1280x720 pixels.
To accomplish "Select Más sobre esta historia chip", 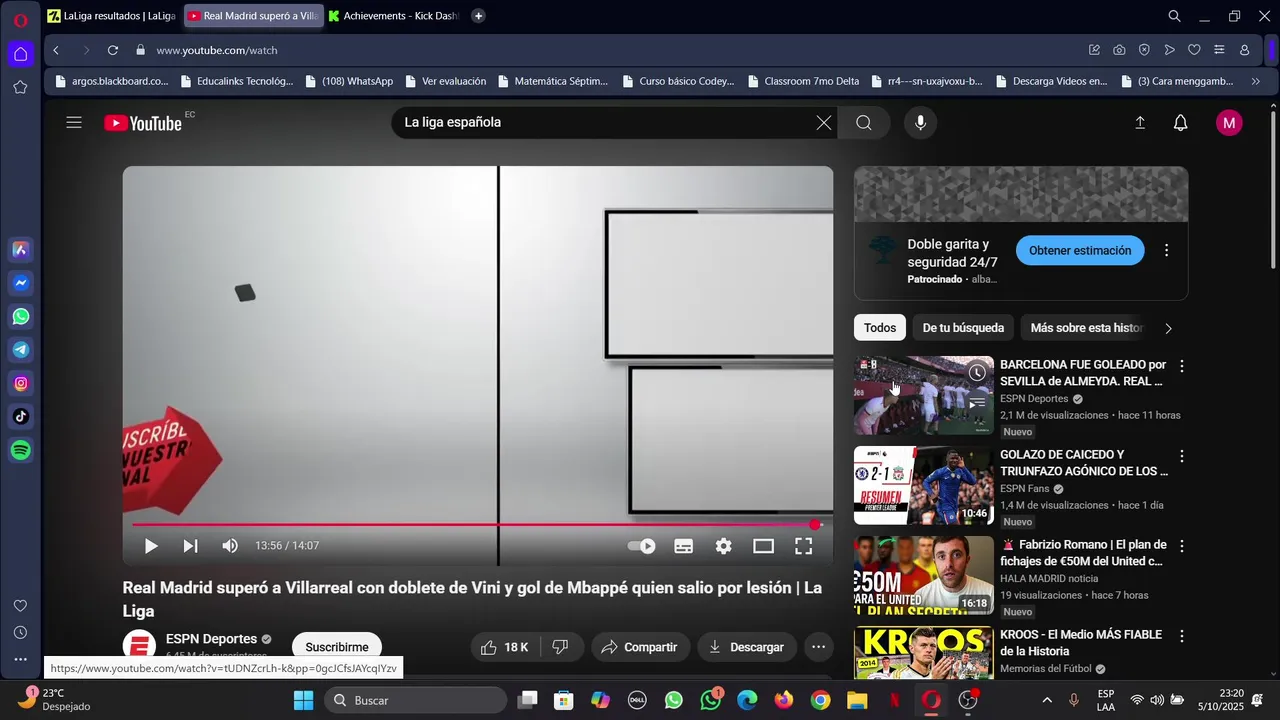I will pos(1086,328).
